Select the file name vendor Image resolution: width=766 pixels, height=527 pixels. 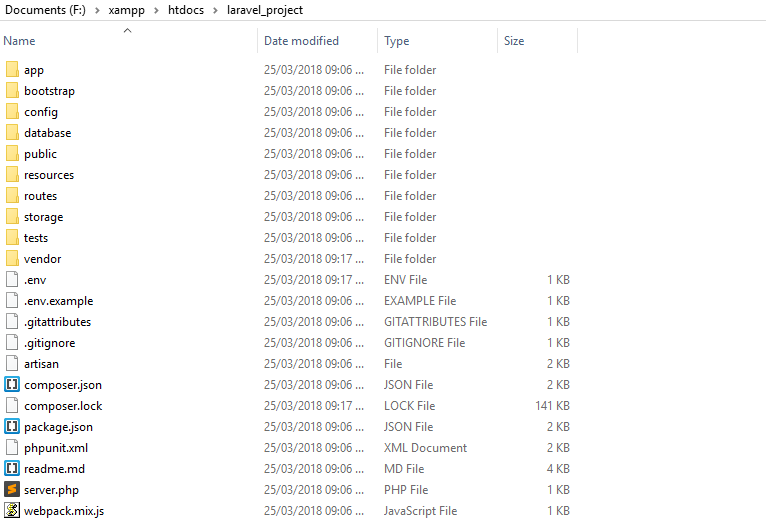point(43,259)
